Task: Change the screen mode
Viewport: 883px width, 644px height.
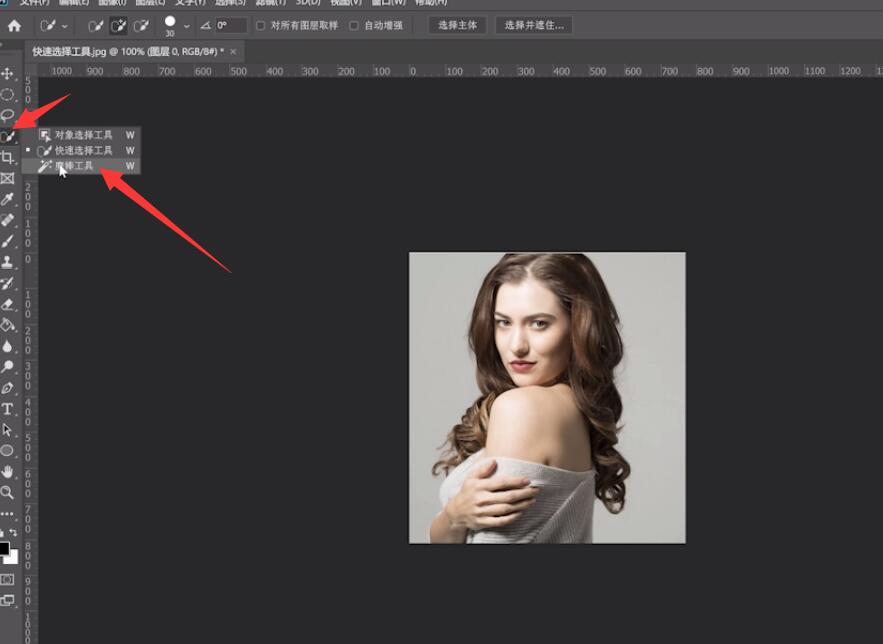Action: 7,600
